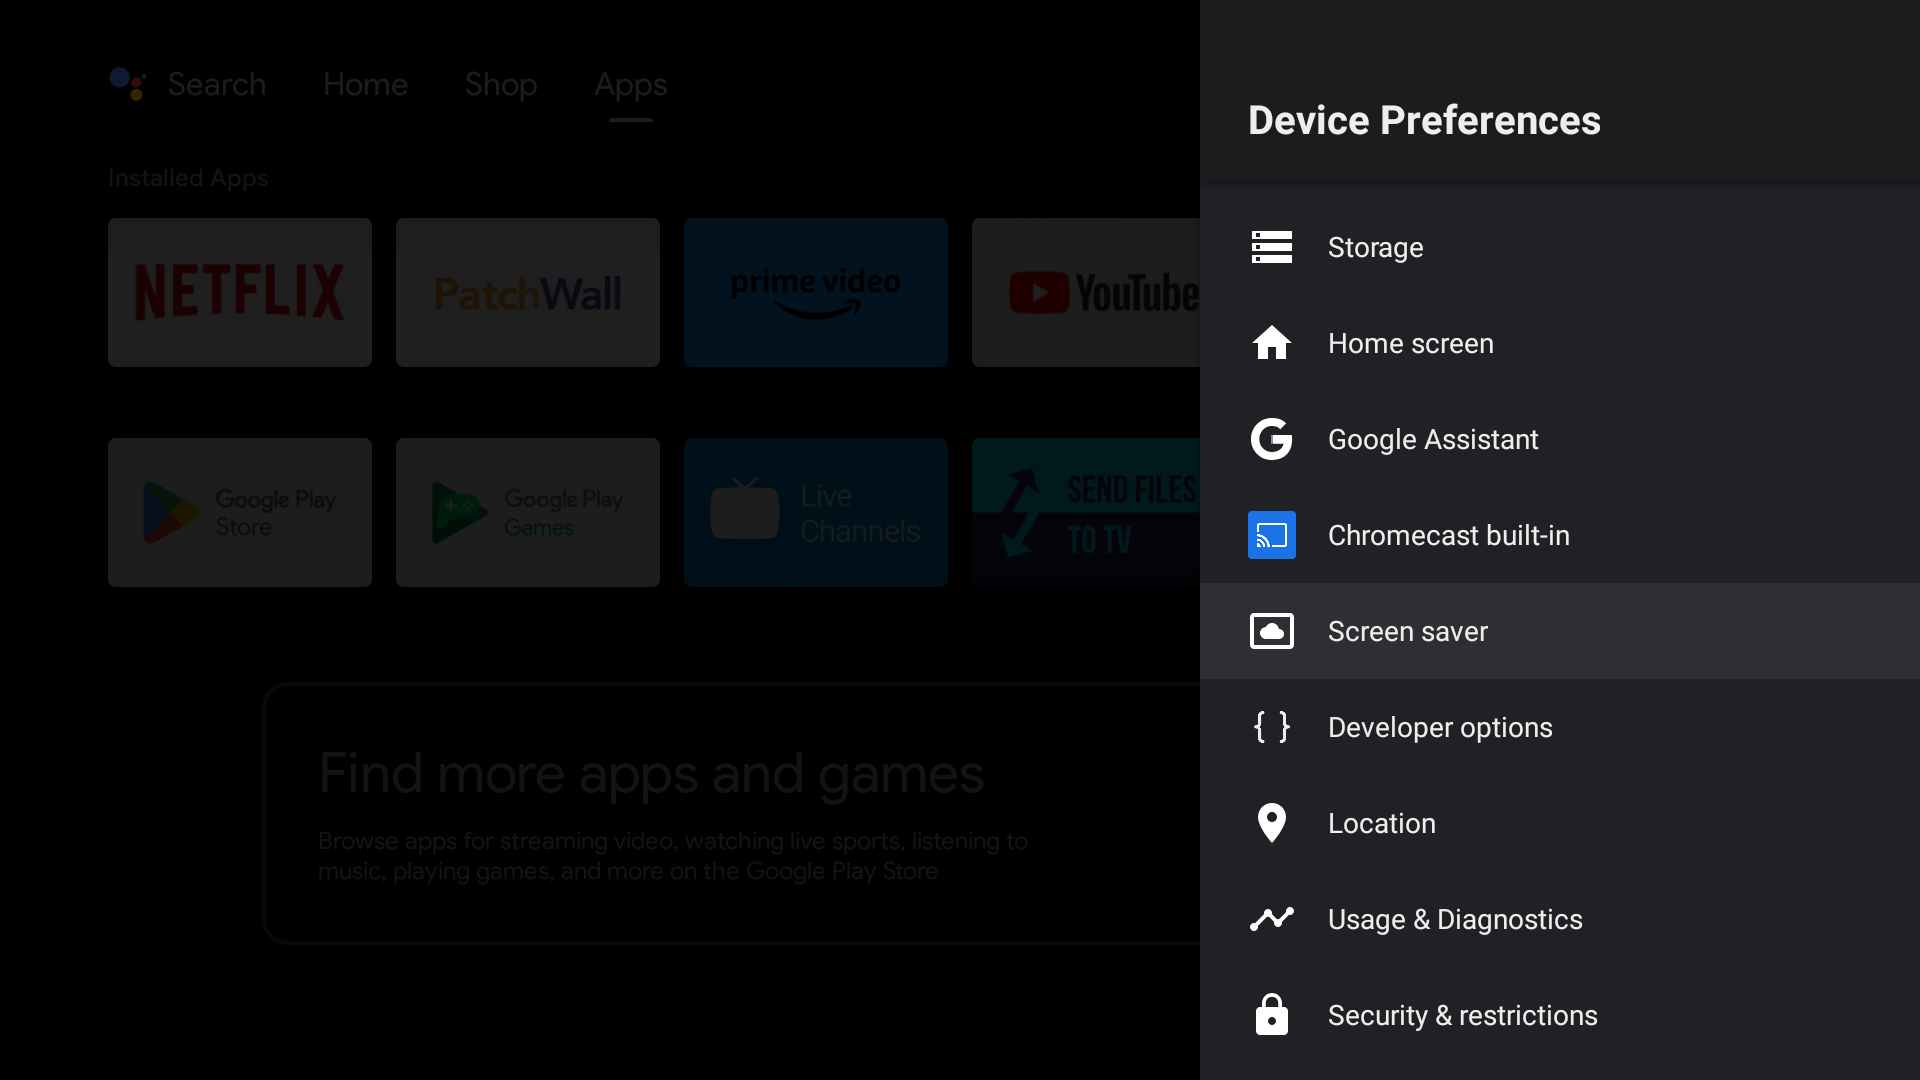Screen dimensions: 1920x1080
Task: Select Developer options preference
Action: [x=1440, y=727]
